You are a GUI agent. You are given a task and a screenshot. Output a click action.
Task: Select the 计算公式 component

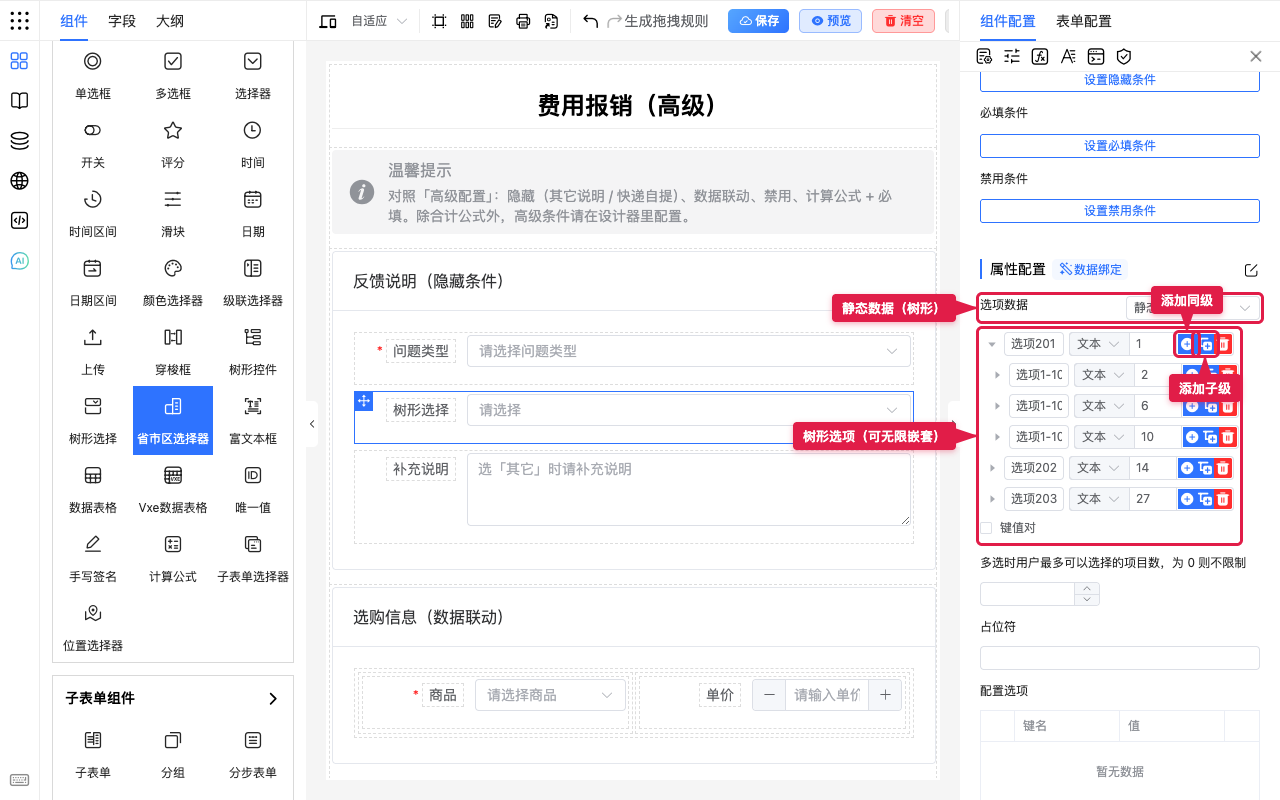(173, 558)
